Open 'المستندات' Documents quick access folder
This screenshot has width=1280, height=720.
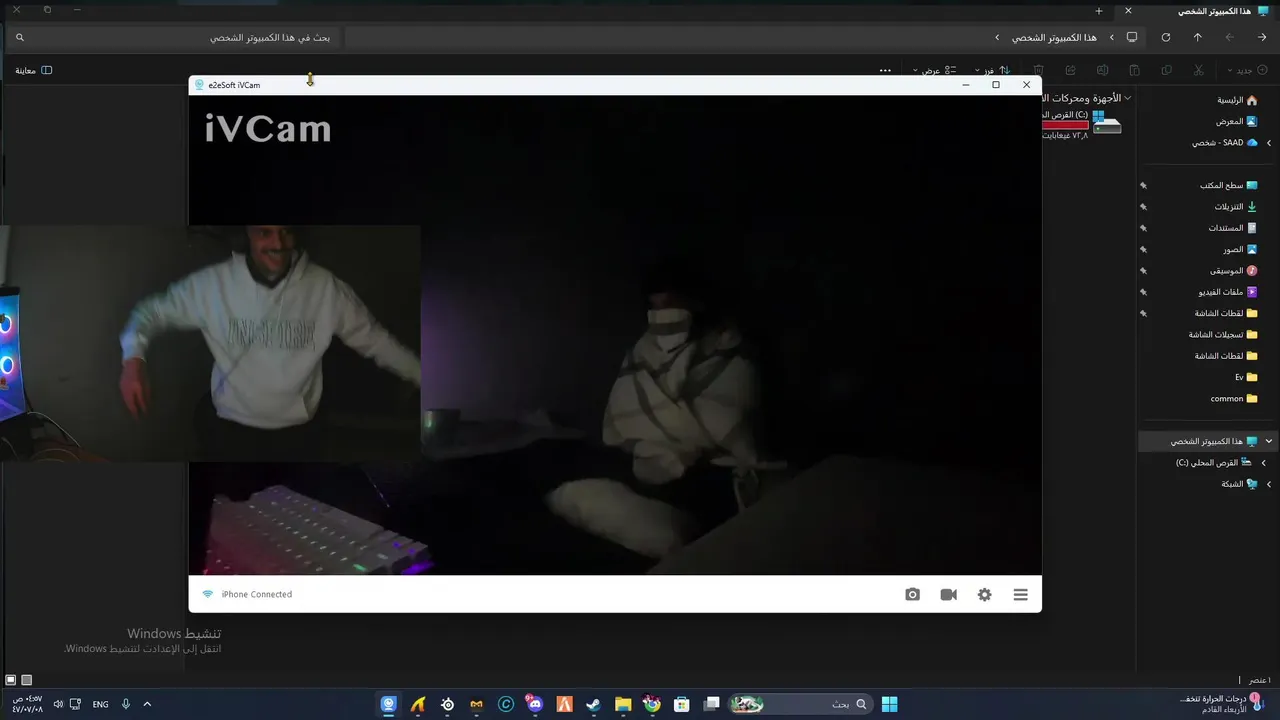(x=1233, y=228)
